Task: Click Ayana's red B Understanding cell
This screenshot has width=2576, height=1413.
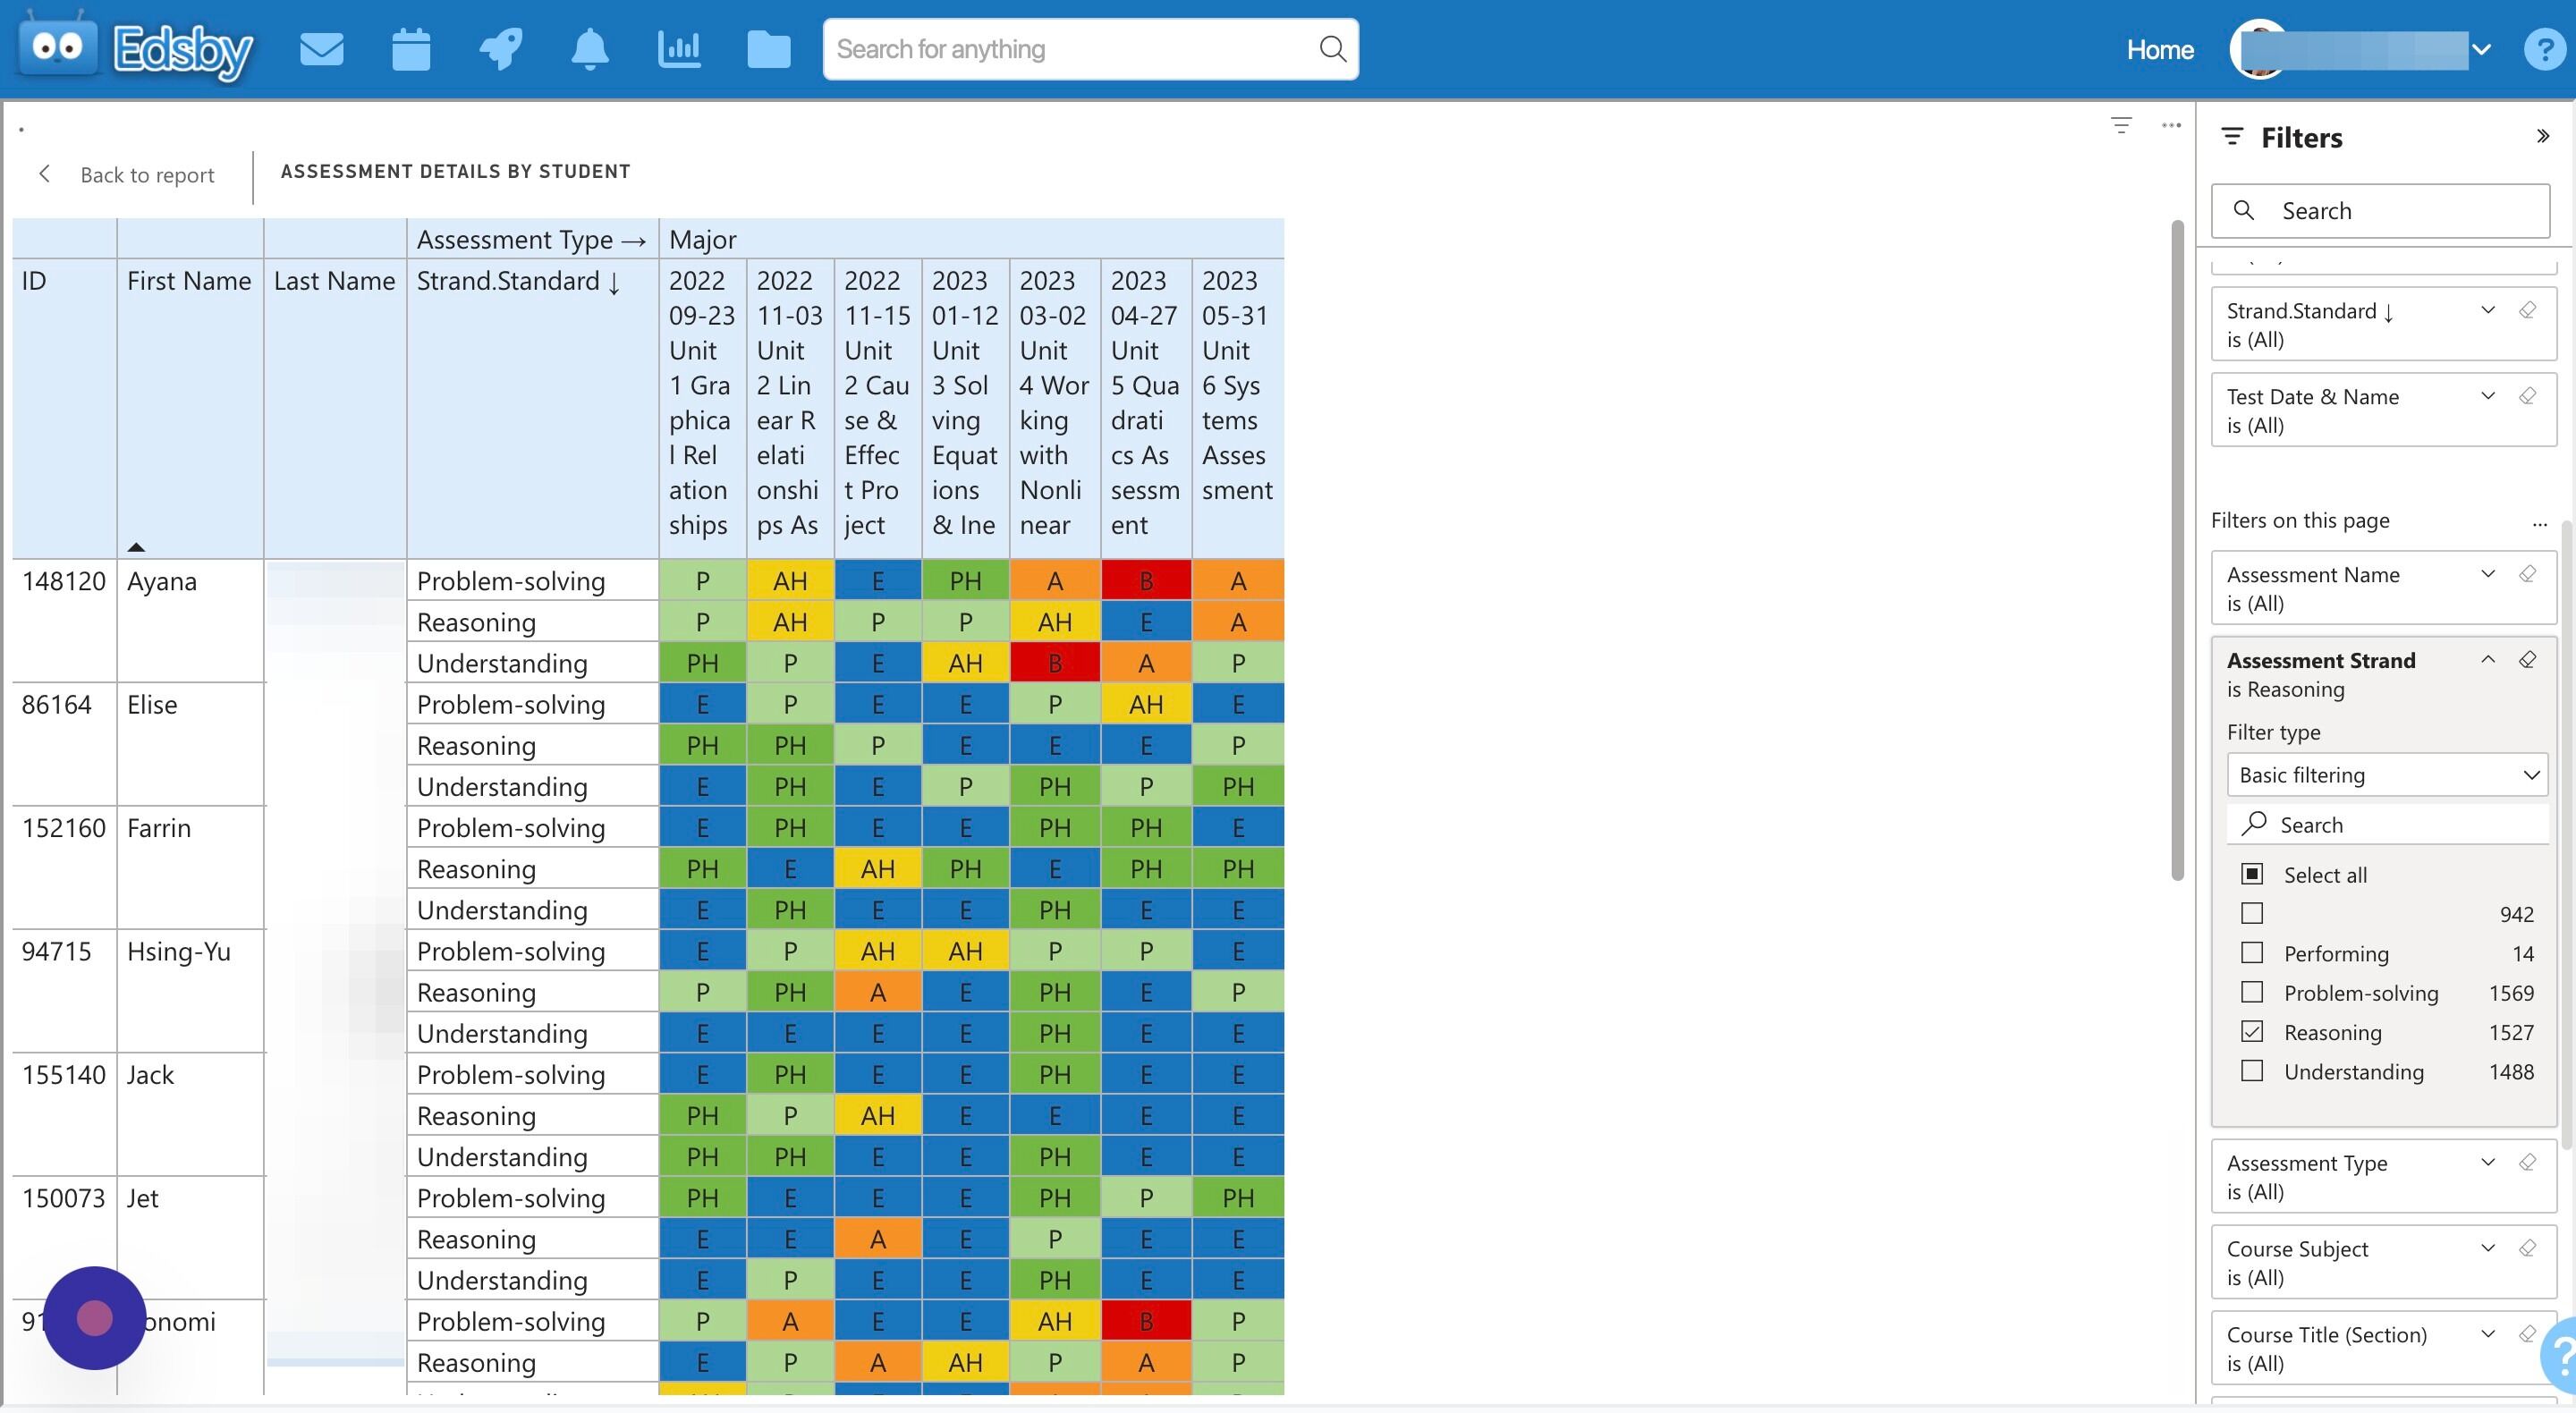Action: click(x=1055, y=662)
